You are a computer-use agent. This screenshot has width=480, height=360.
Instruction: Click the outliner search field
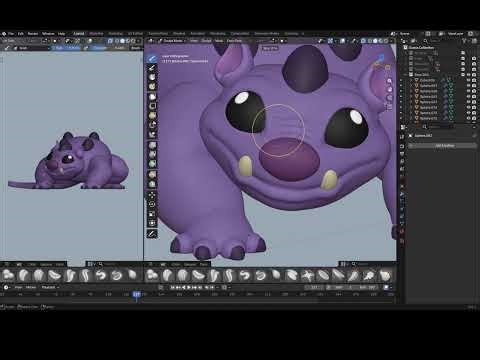(440, 41)
